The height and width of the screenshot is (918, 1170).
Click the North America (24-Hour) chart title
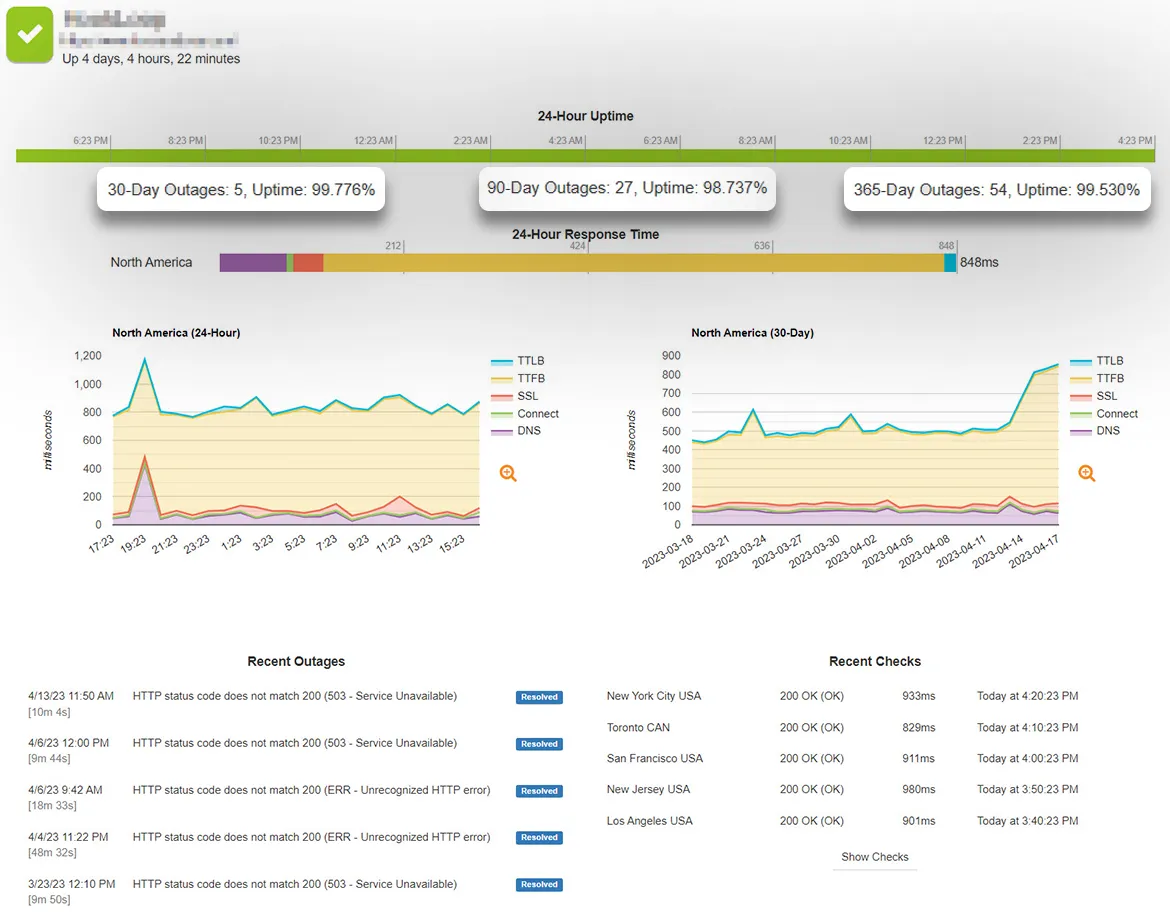(176, 333)
